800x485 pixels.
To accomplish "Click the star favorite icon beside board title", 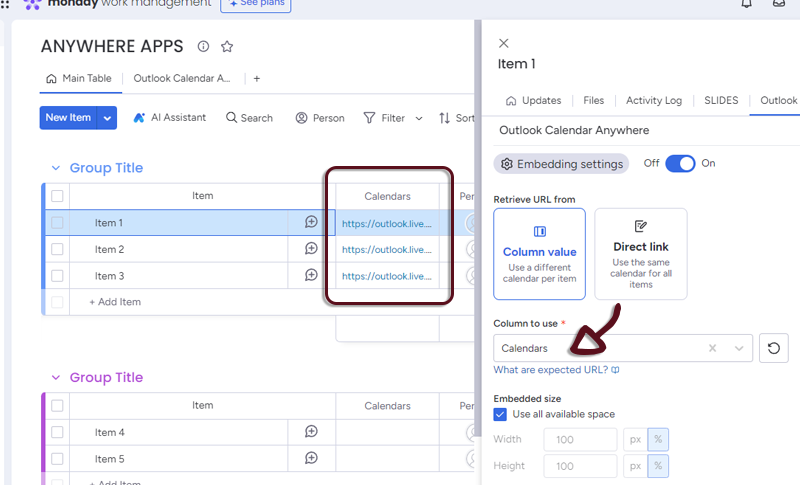I will click(227, 46).
